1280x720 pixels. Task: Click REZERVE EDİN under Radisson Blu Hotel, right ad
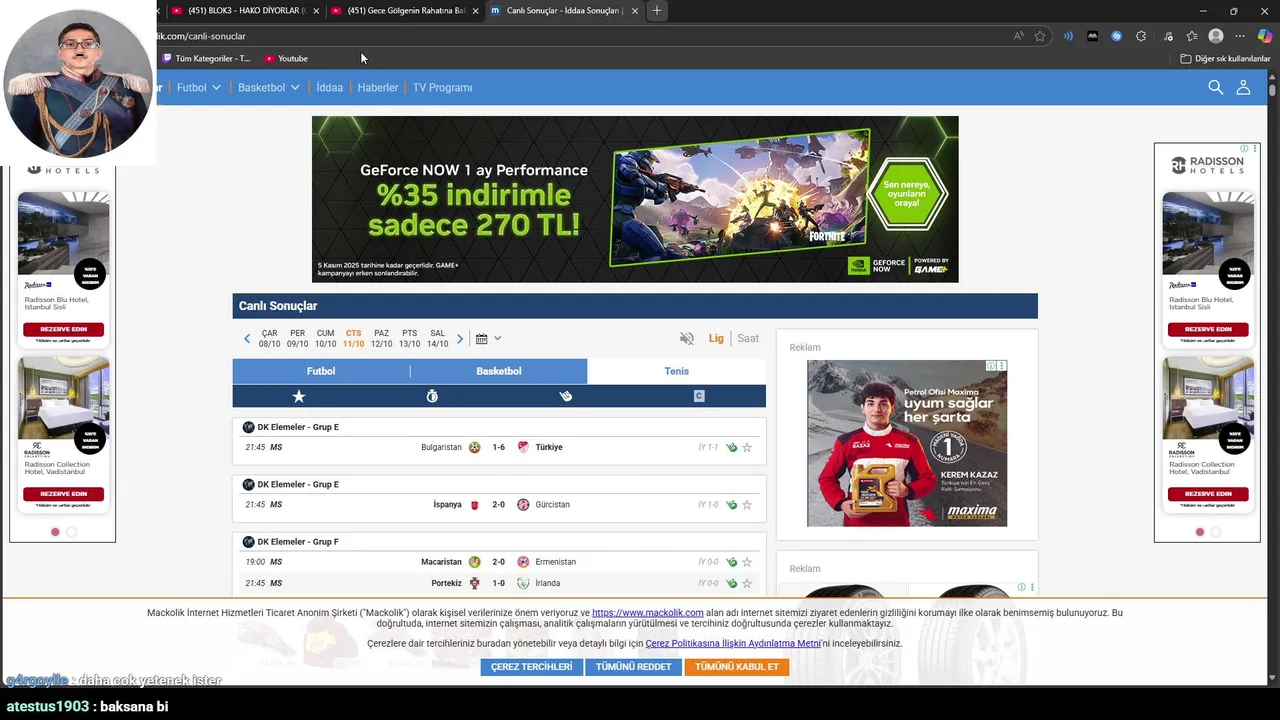[x=1208, y=329]
